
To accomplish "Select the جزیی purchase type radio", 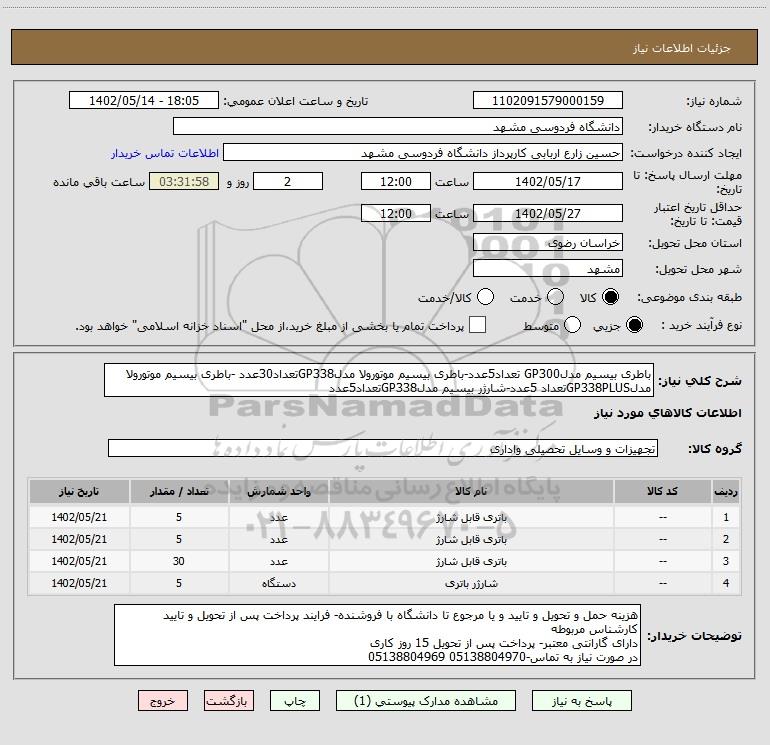I will pyautogui.click(x=634, y=325).
